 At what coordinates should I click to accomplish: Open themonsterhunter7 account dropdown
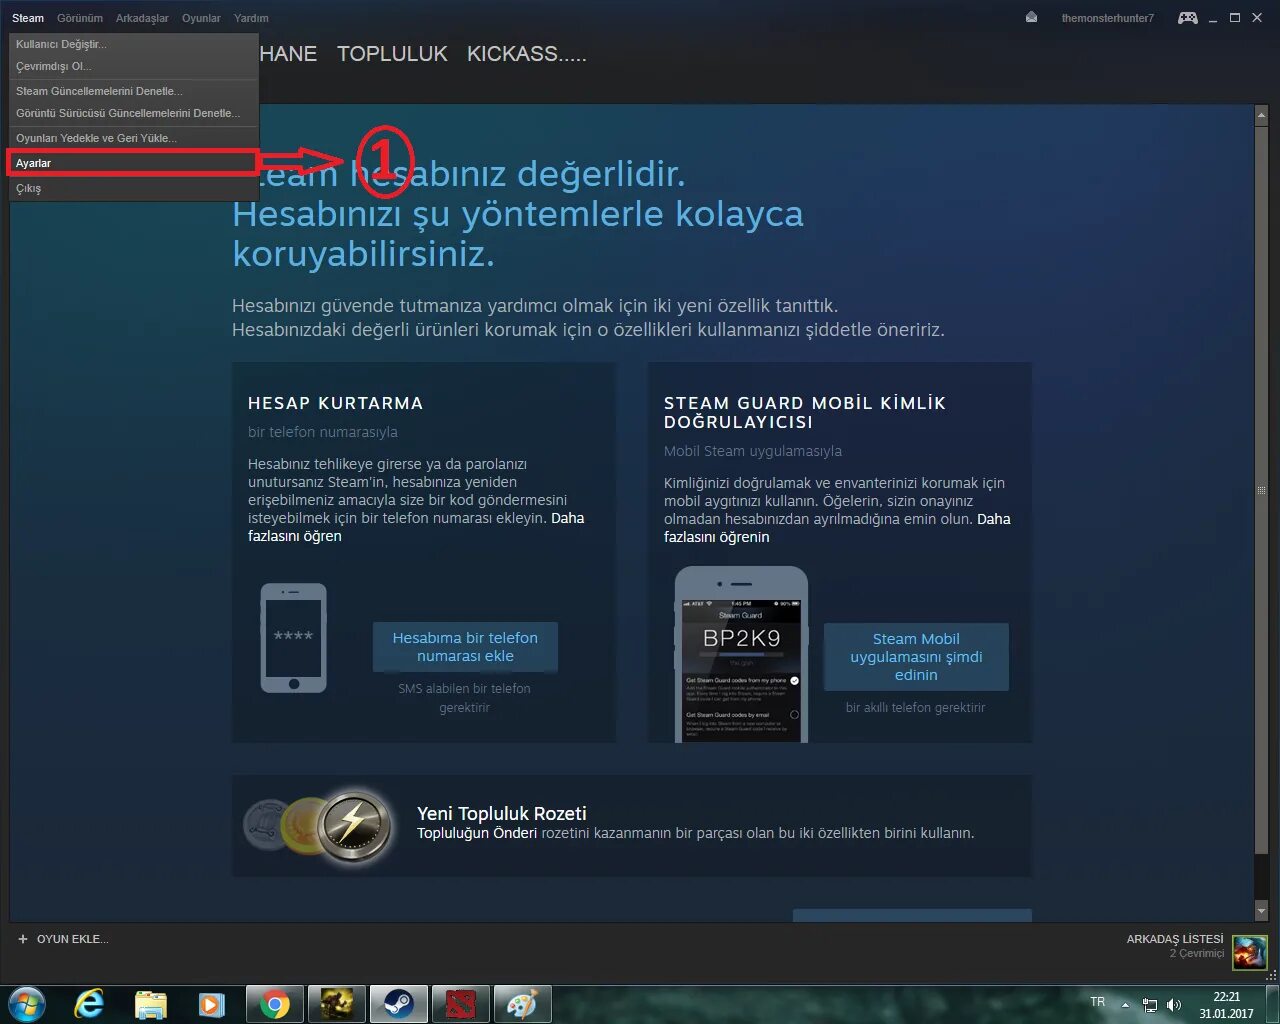tap(1107, 18)
